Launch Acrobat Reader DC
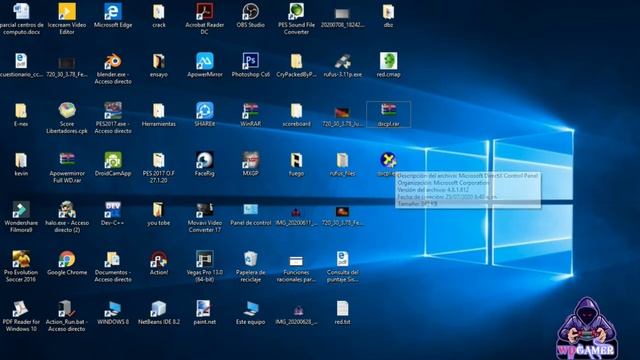This screenshot has width=640, height=360. click(x=204, y=18)
